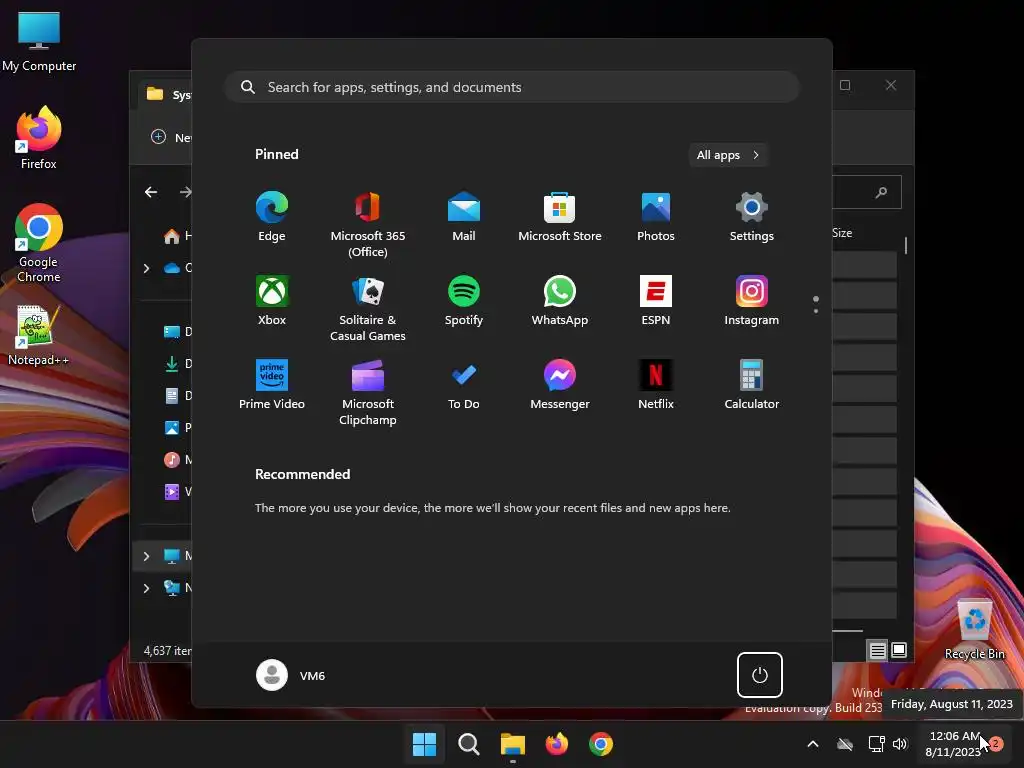
Task: Select the Firefox desktop shortcut
Action: (39, 138)
